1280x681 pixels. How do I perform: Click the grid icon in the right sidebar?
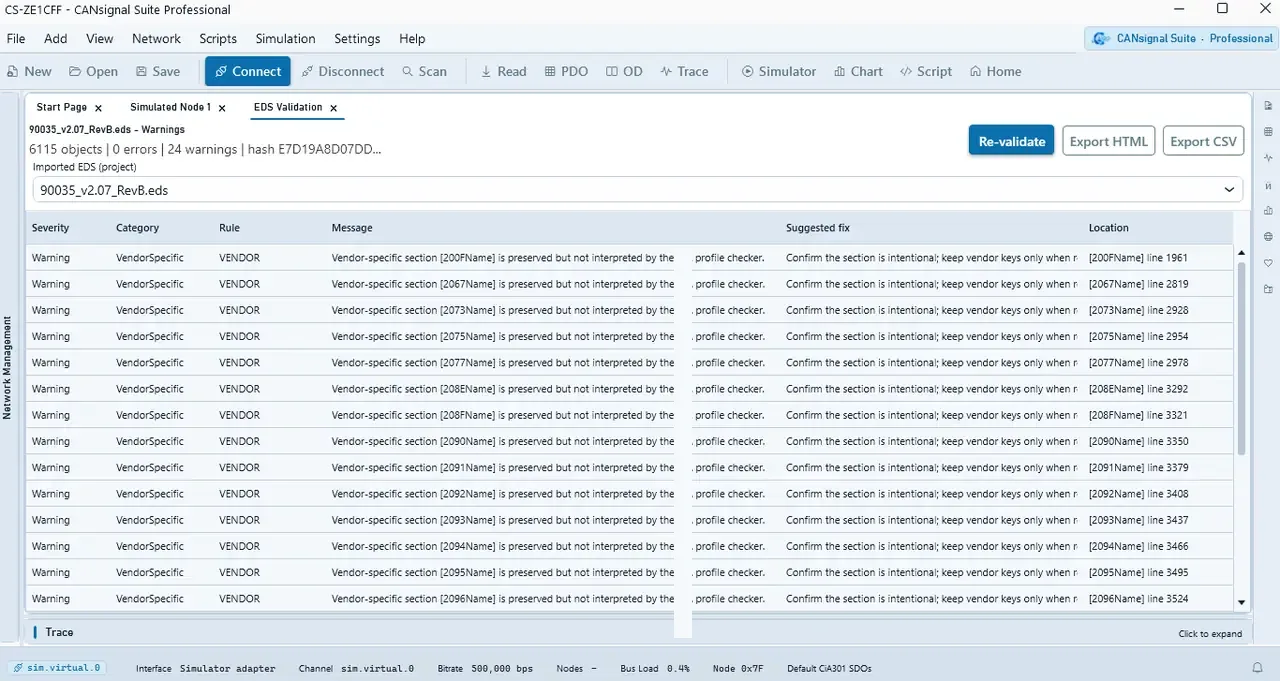click(1268, 132)
